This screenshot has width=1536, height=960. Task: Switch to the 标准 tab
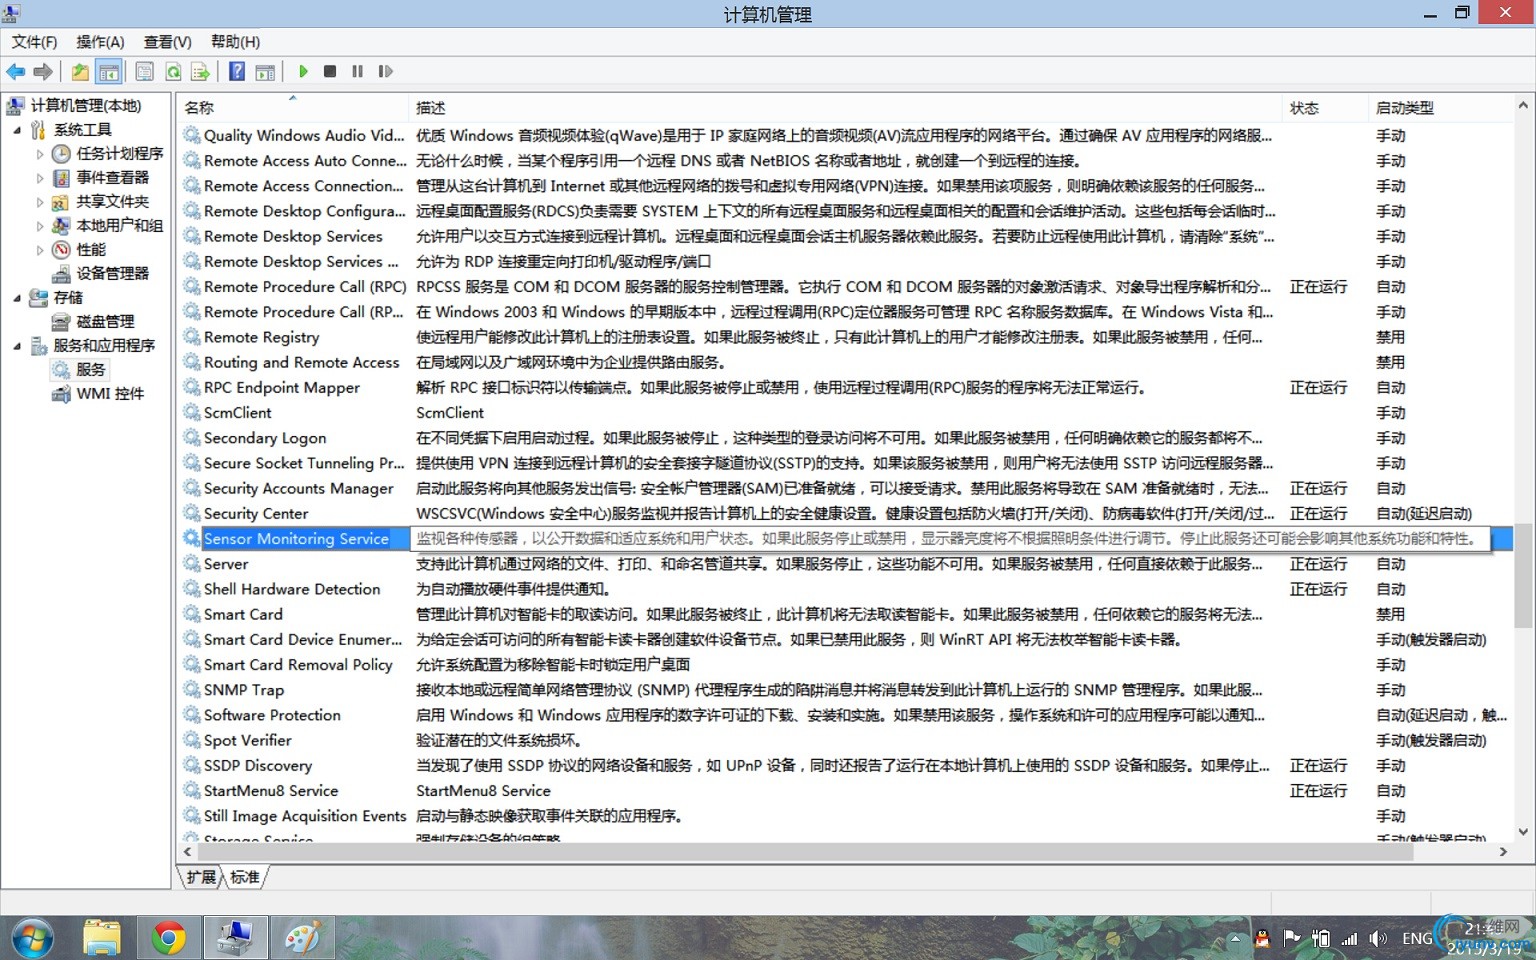(x=245, y=877)
